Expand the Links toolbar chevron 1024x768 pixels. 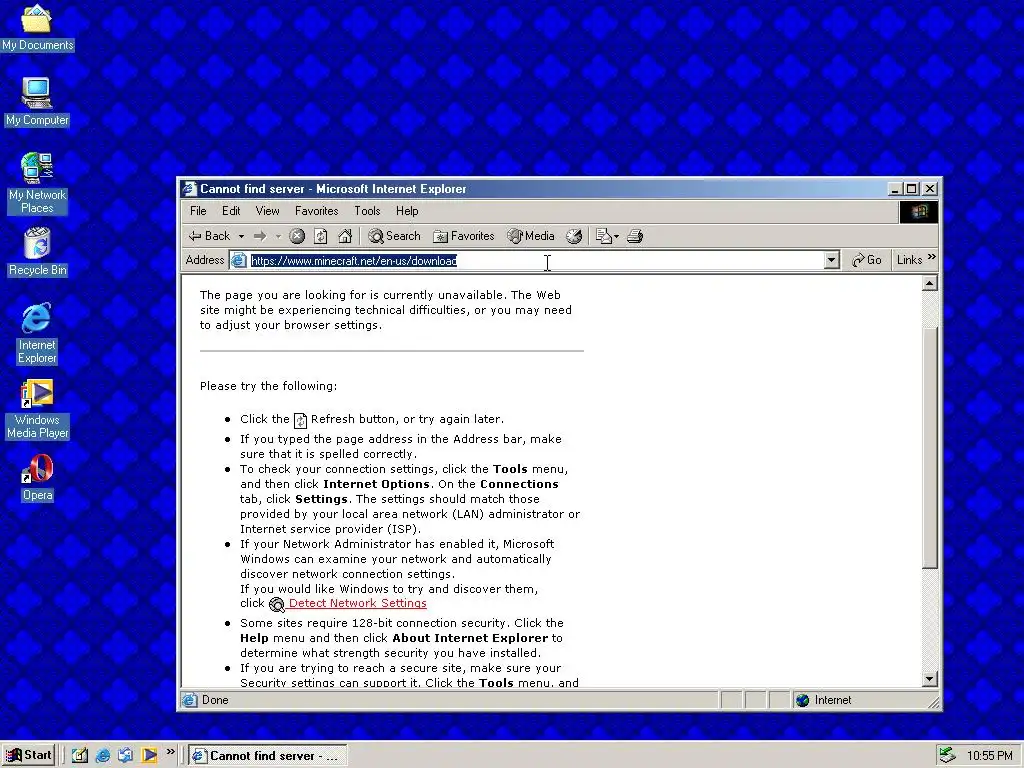coord(931,257)
